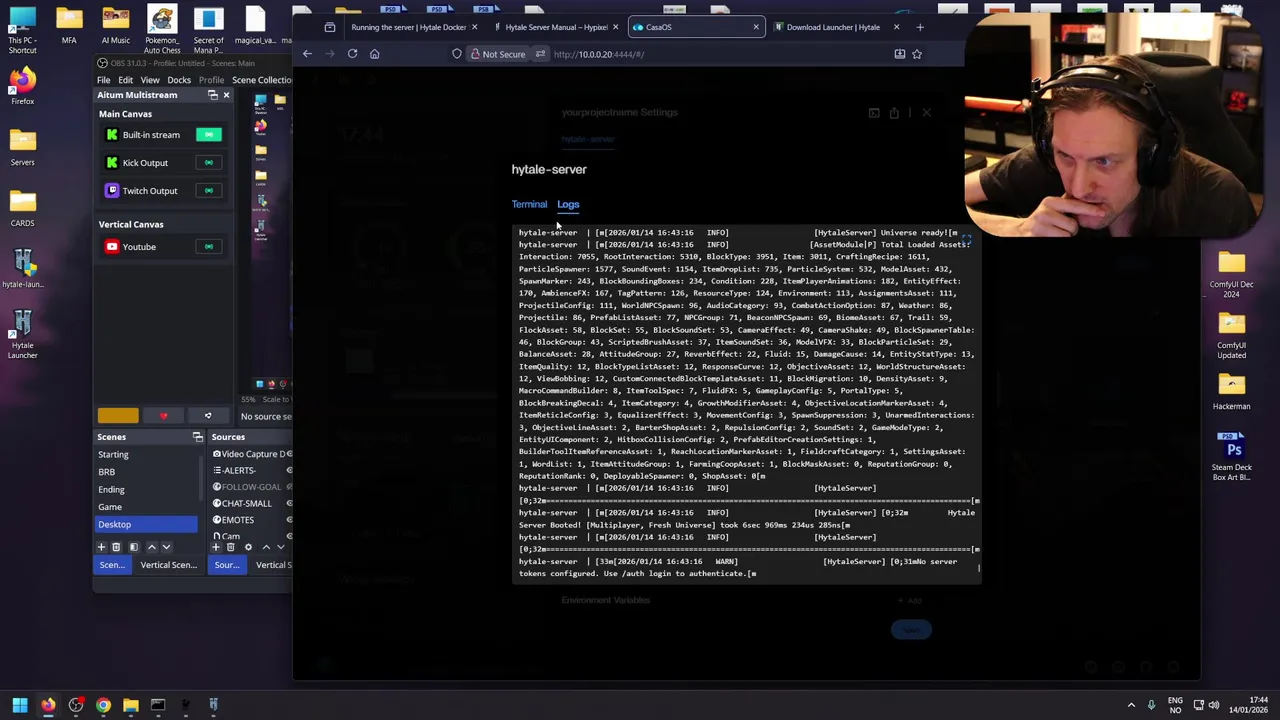Open the Not Secure site info
The width and height of the screenshot is (1280, 720).
pos(497,54)
